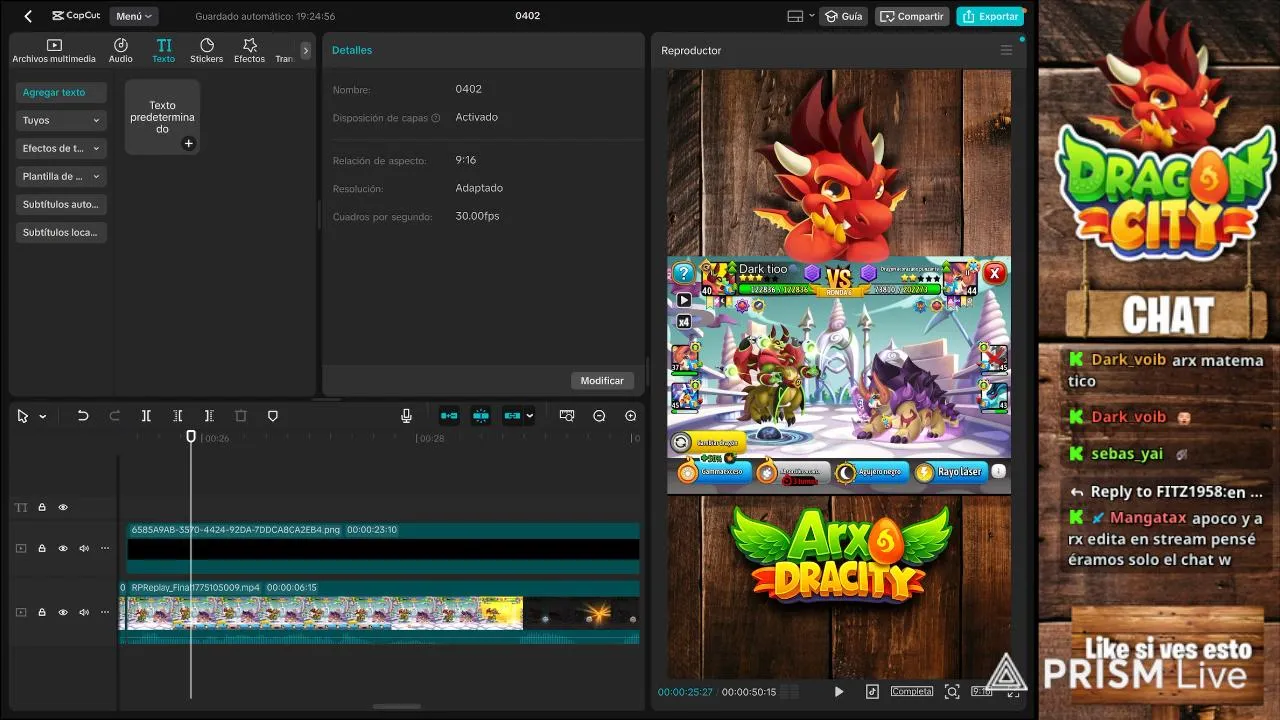Zoom in the timeline
This screenshot has height=720, width=1280.
[x=630, y=416]
